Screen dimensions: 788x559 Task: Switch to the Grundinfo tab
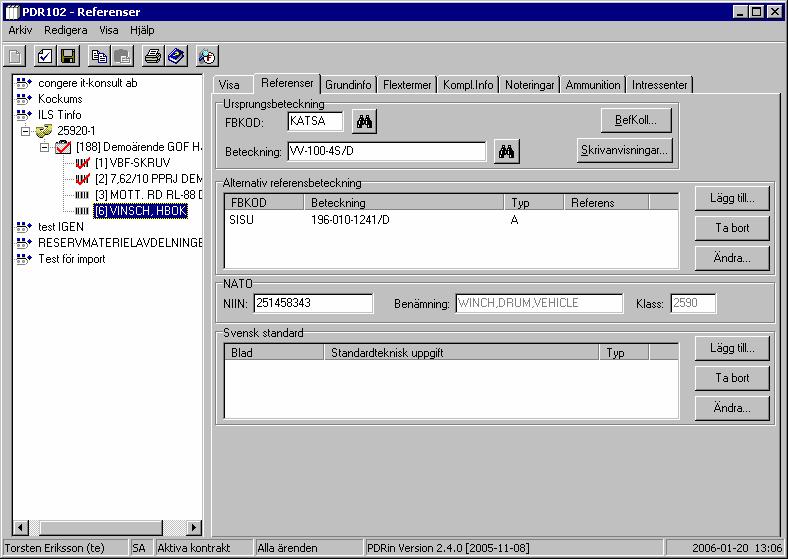348,85
